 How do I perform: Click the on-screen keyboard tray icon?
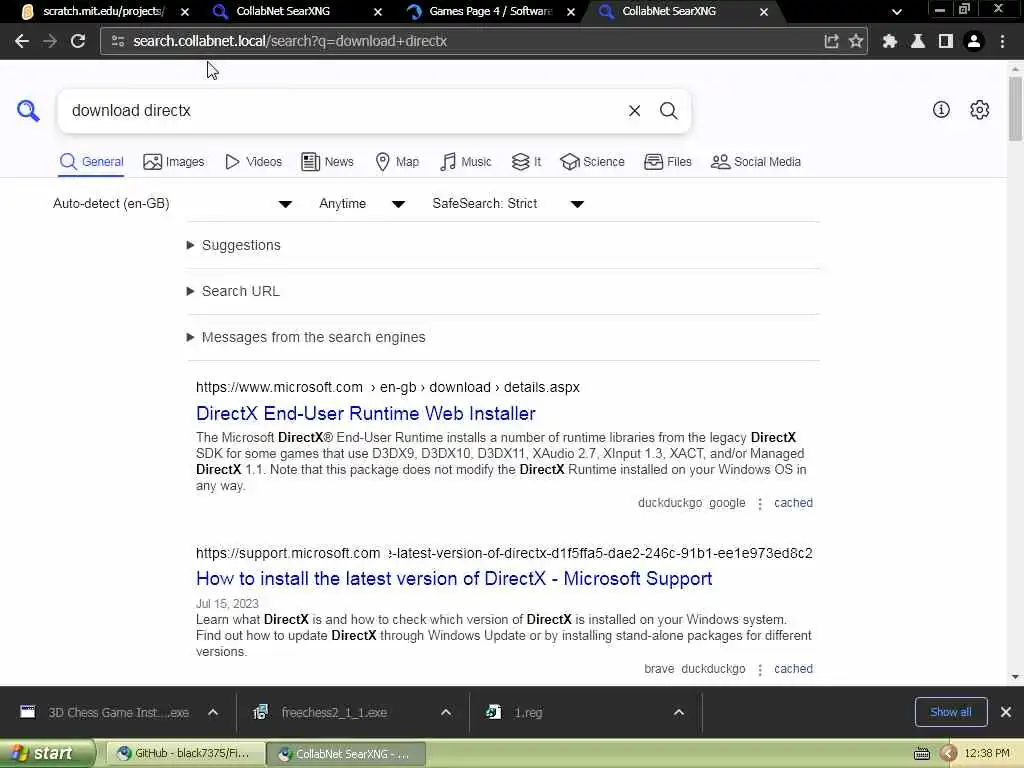[x=921, y=754]
